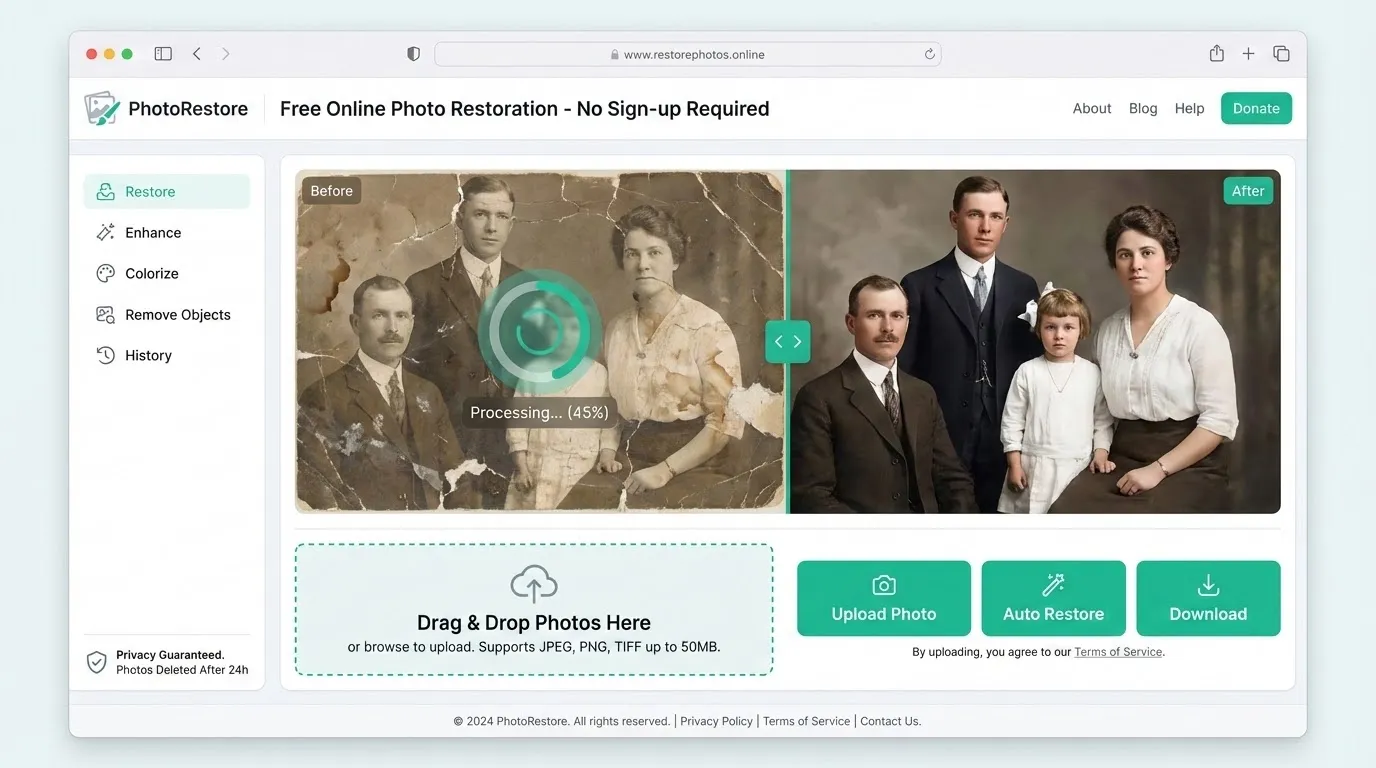Viewport: 1376px width, 768px height.
Task: Click the PhotoRestore logo icon
Action: (x=102, y=109)
